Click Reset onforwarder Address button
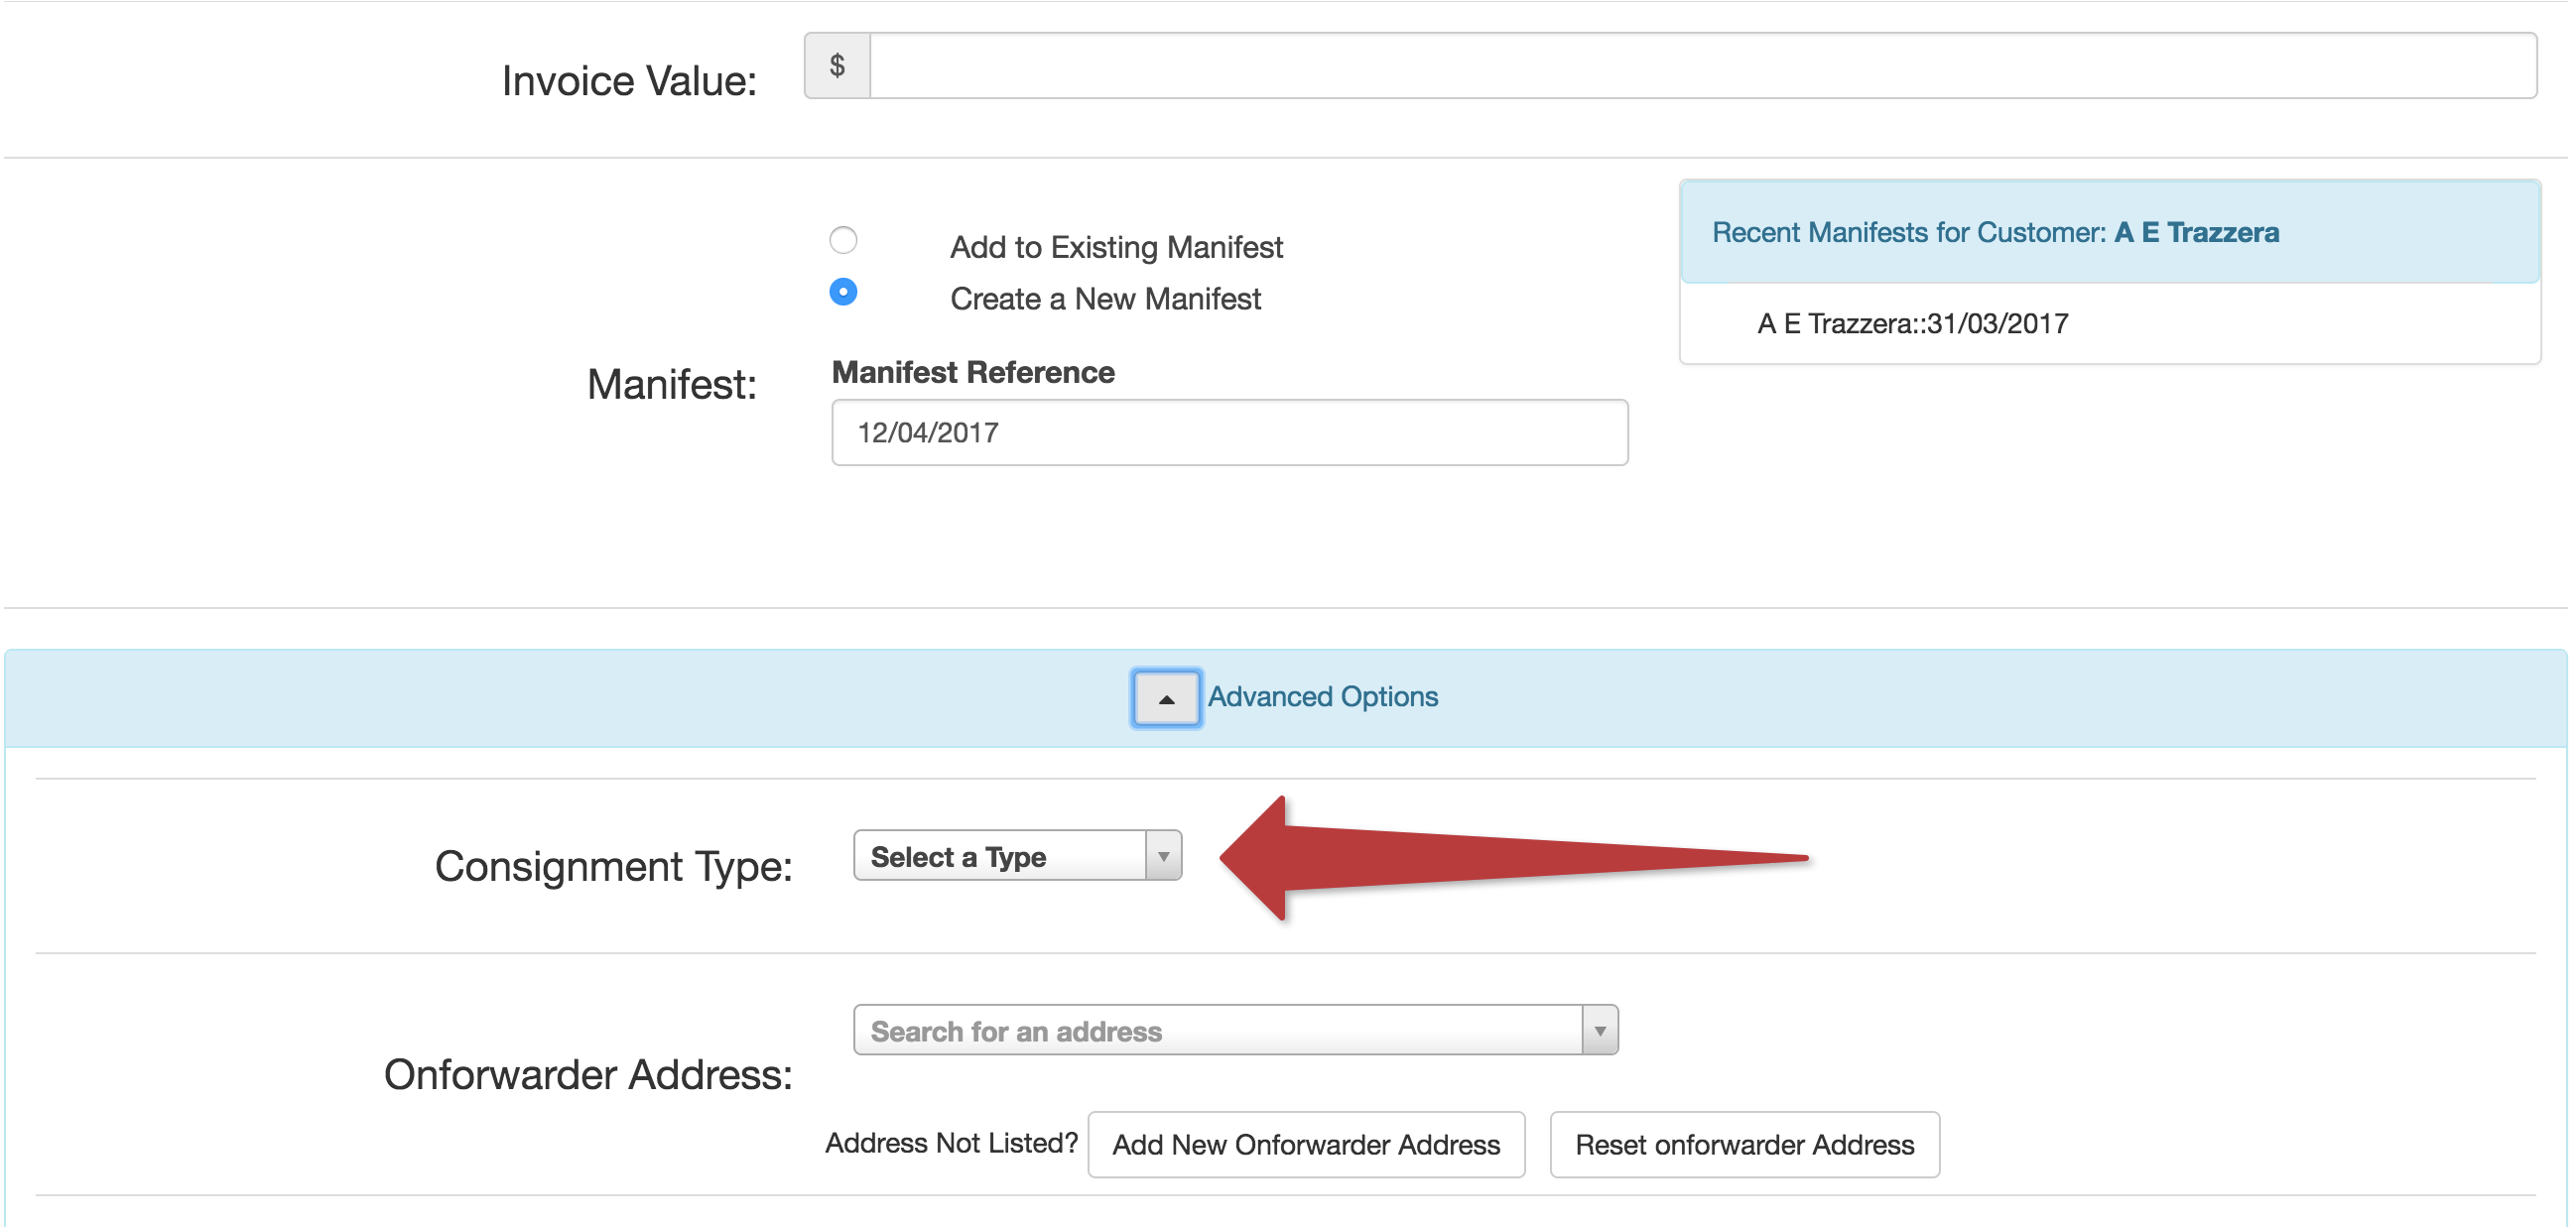The image size is (2576, 1227). click(x=1743, y=1144)
